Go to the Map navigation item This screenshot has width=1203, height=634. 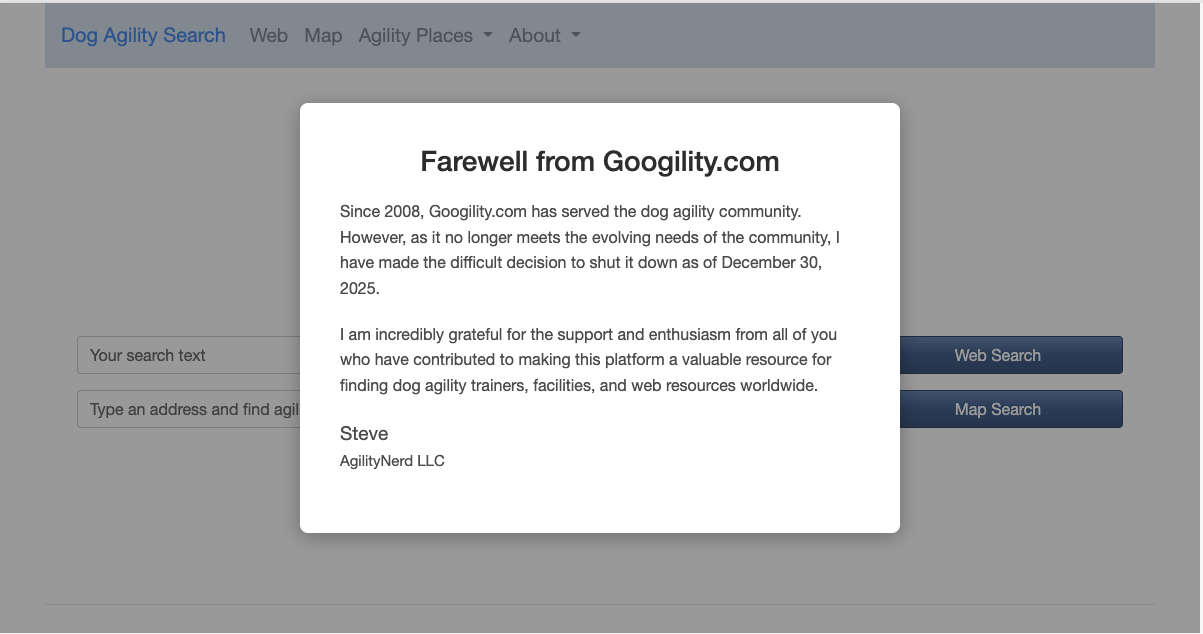[x=323, y=35]
